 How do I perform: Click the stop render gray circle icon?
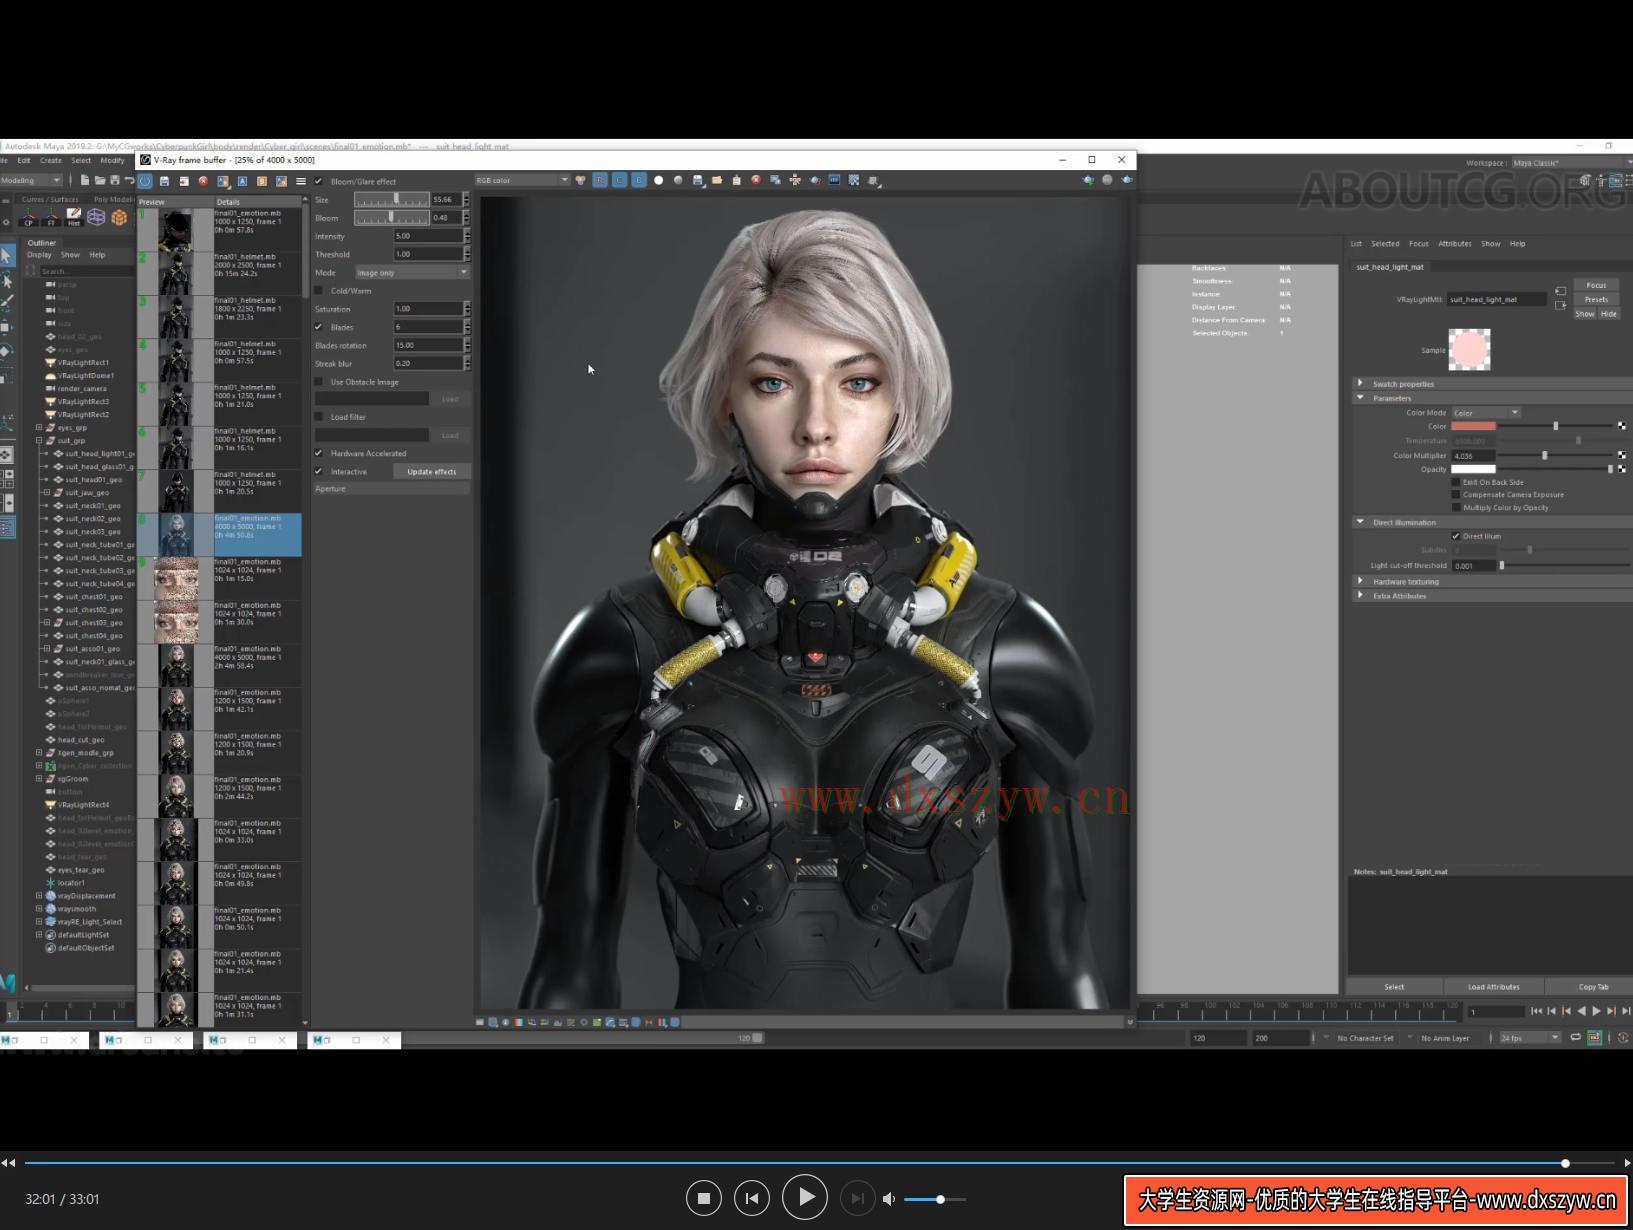[1107, 180]
